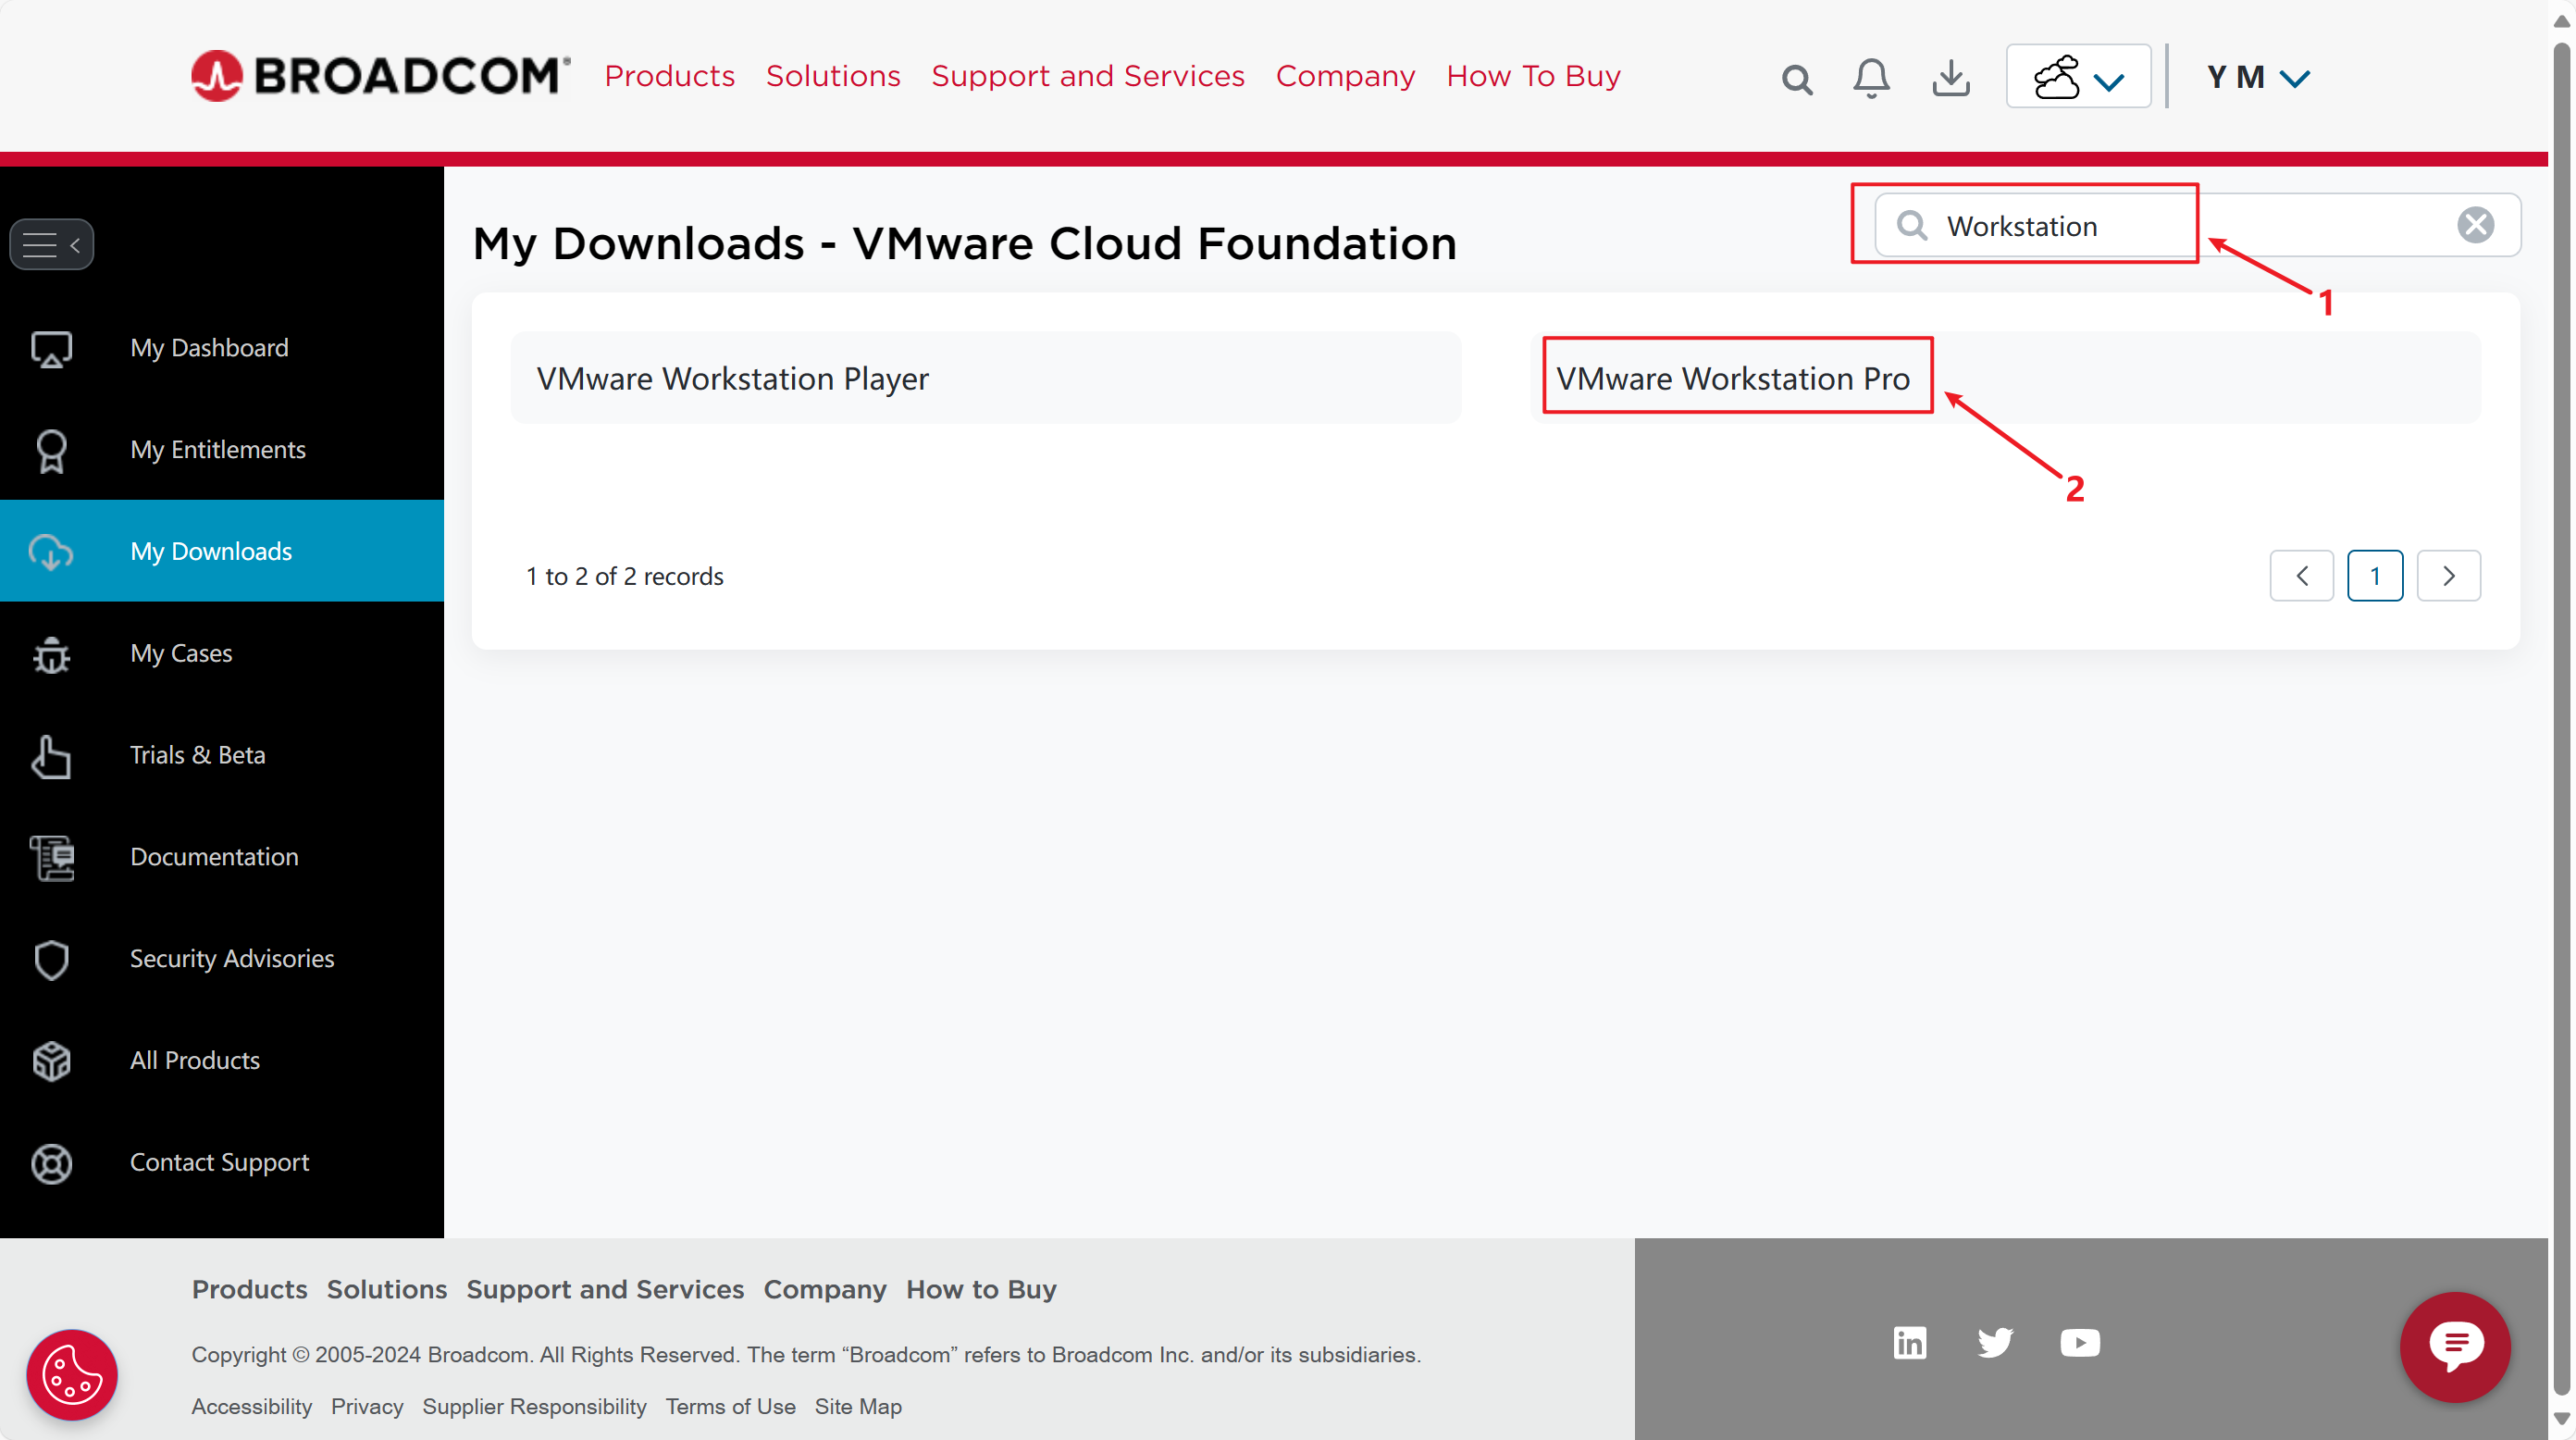The image size is (2576, 1440).
Task: Click the download icon in top navigation
Action: tap(1950, 76)
